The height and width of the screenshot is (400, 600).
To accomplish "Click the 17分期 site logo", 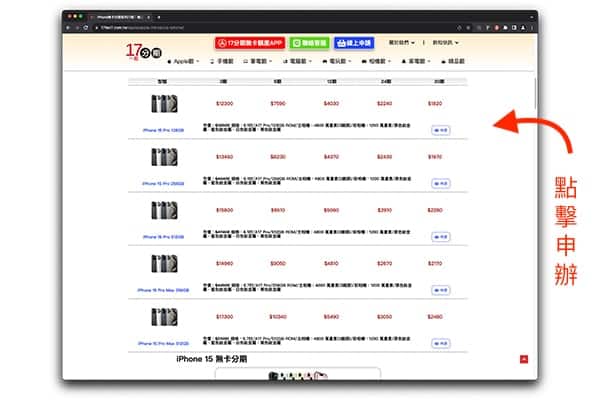I will [x=140, y=50].
